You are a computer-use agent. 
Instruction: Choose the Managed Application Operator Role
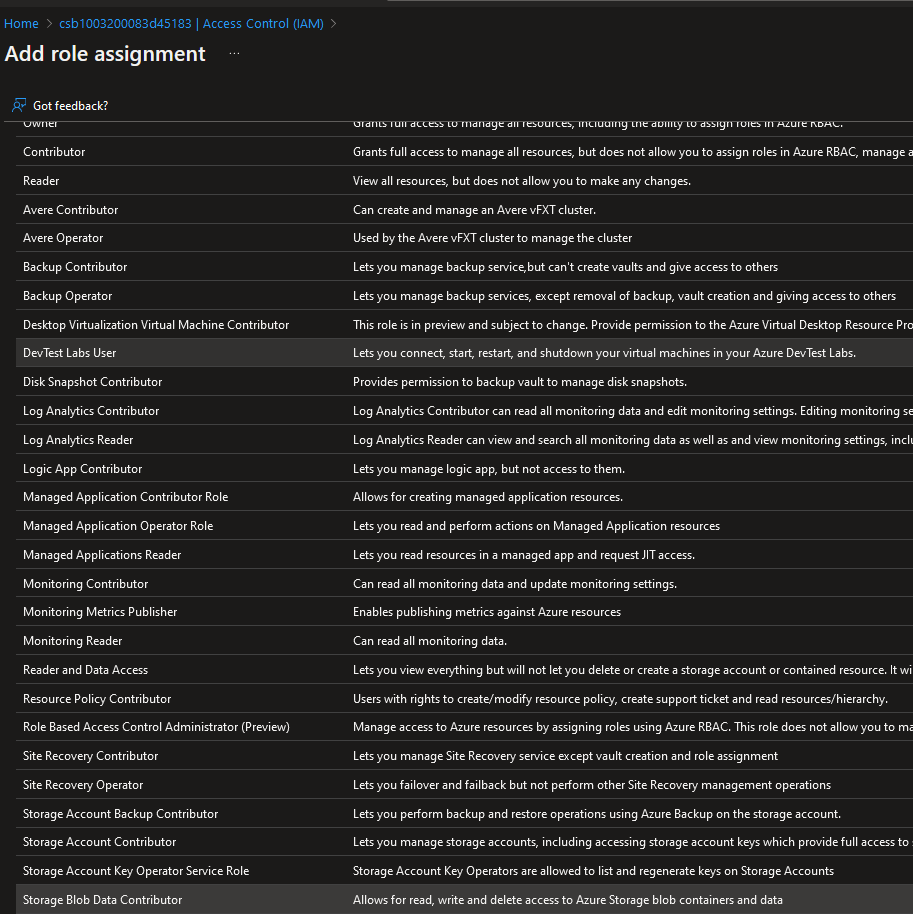pos(117,525)
